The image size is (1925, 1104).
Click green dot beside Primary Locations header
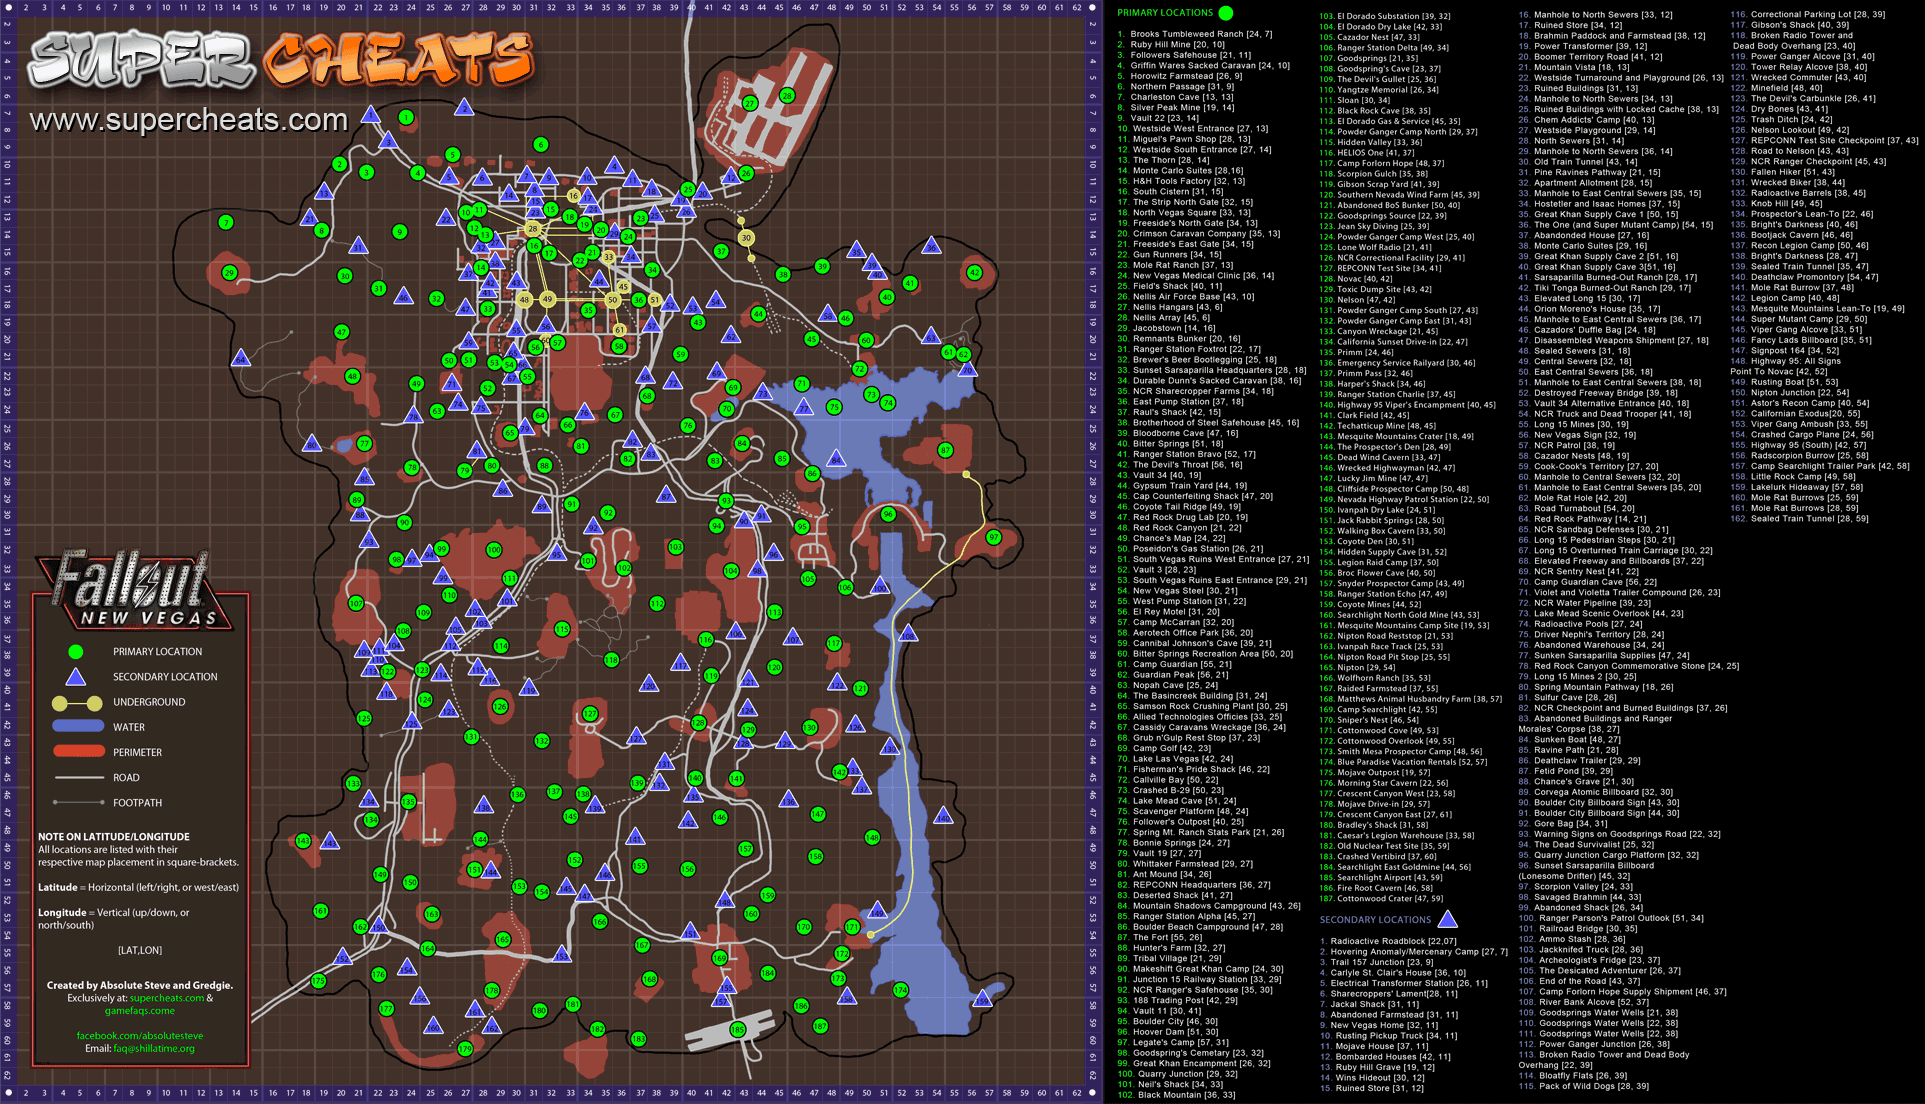pyautogui.click(x=1226, y=13)
